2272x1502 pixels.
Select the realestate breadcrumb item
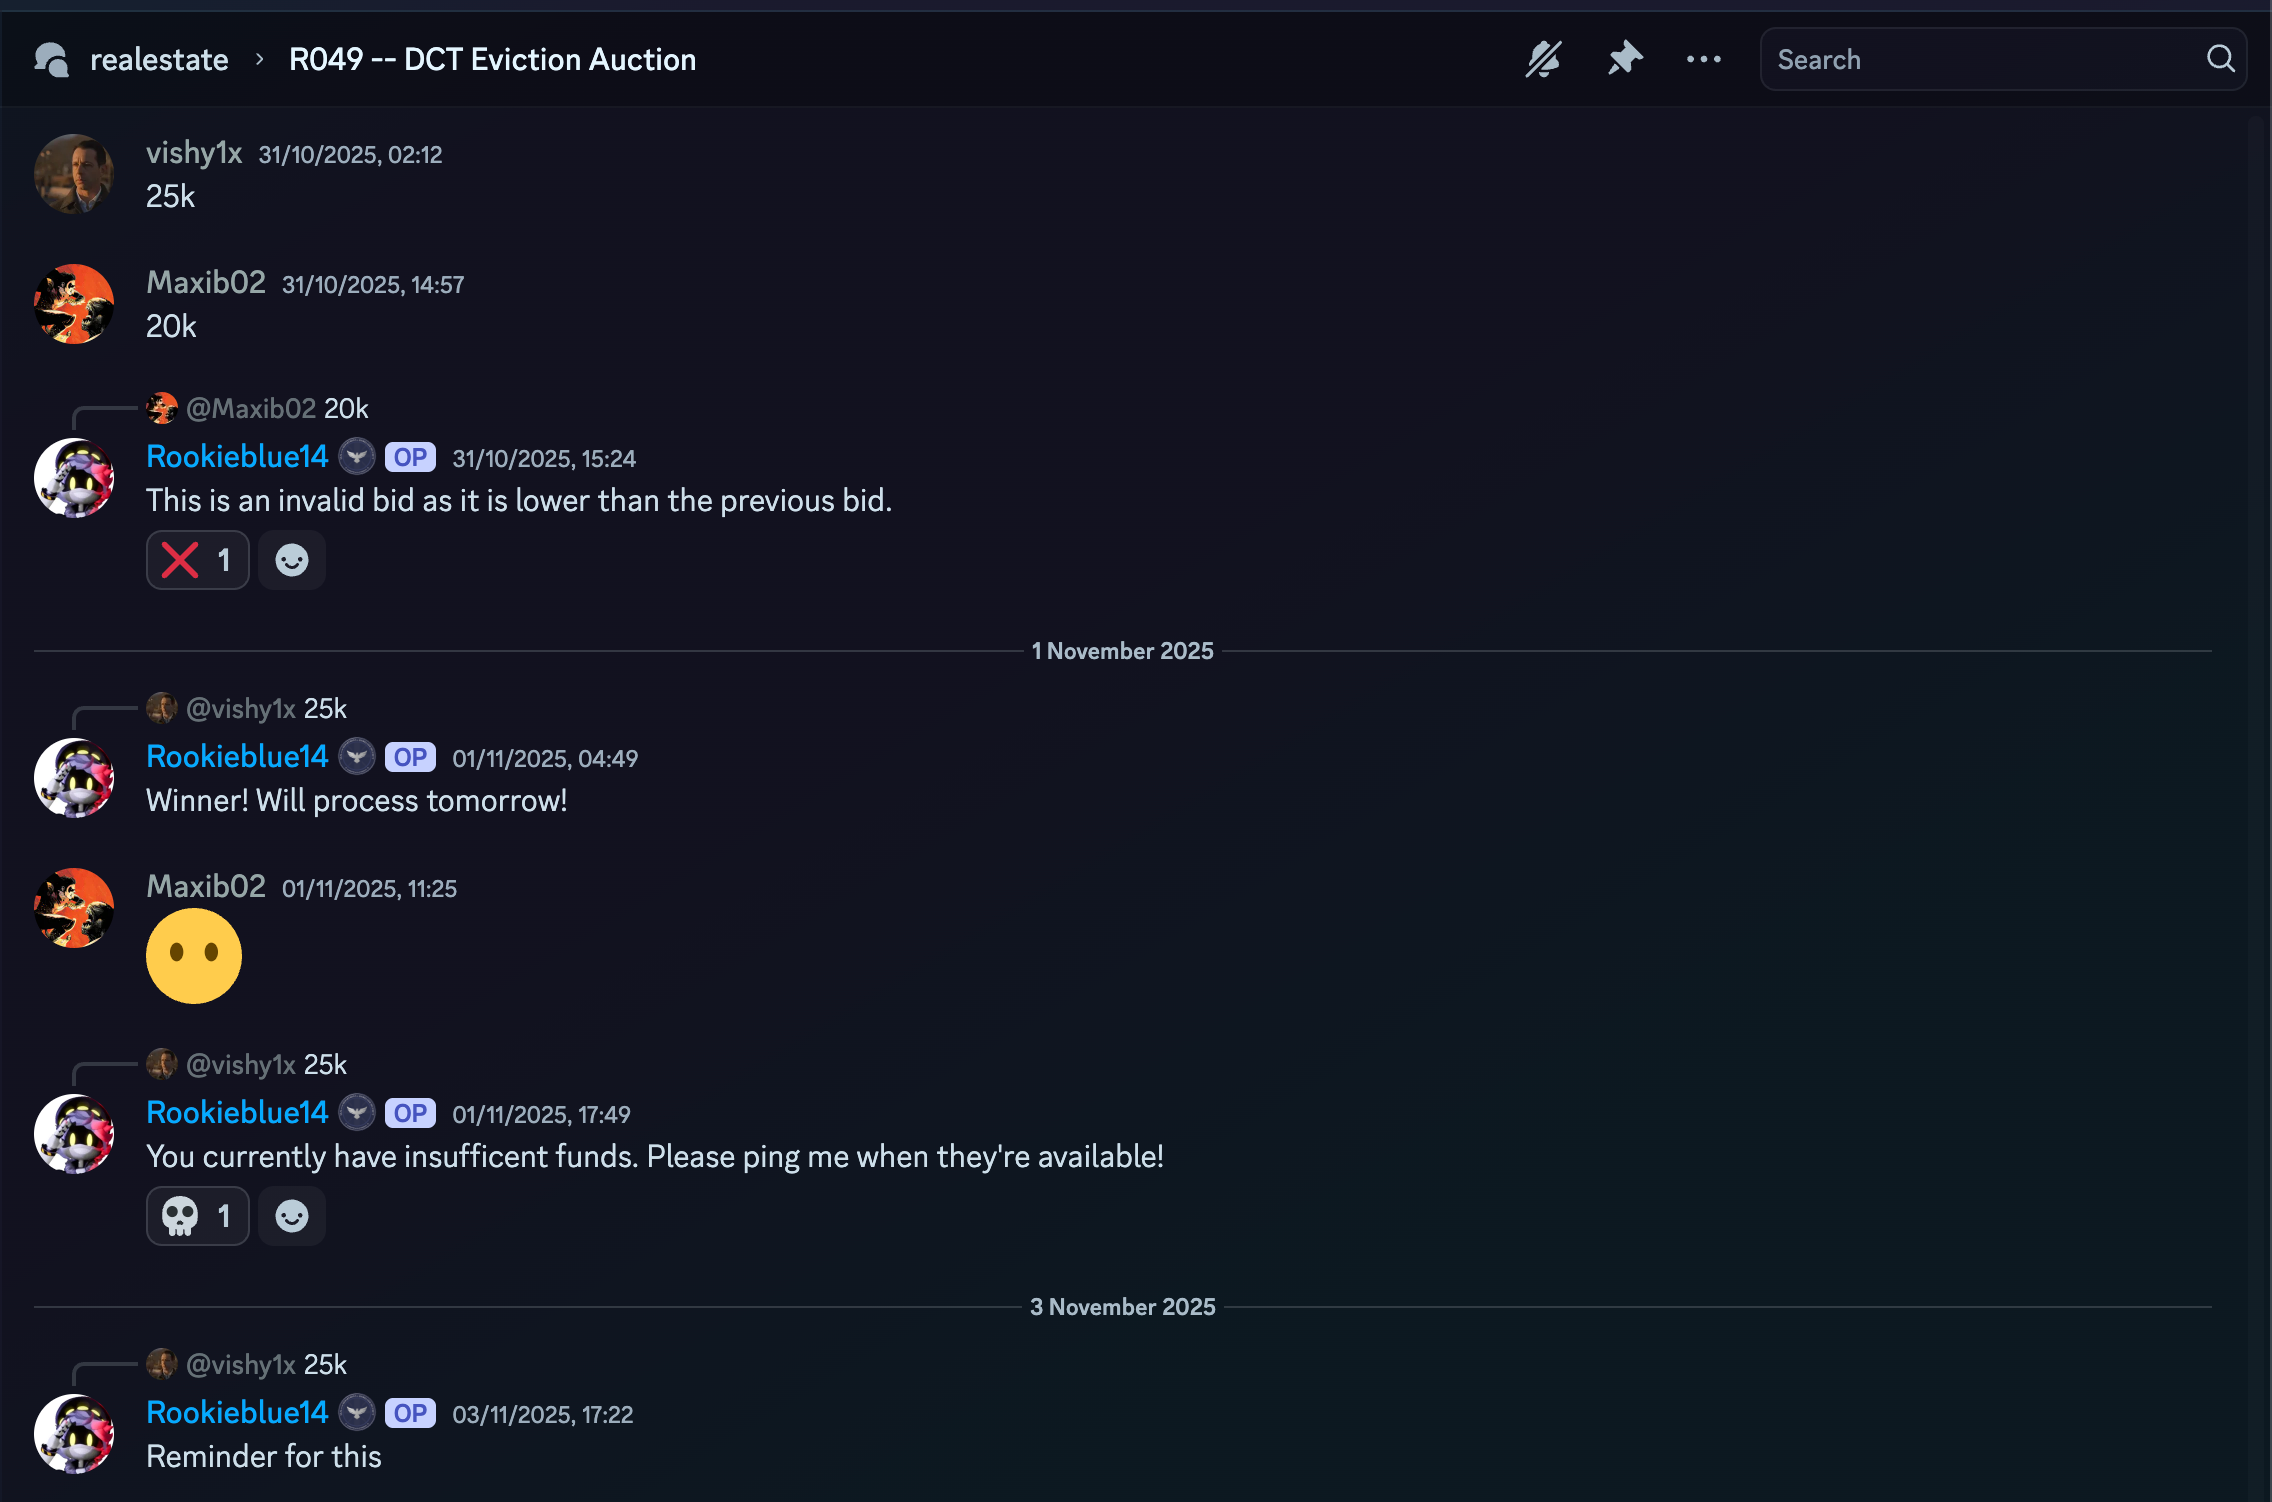159,59
